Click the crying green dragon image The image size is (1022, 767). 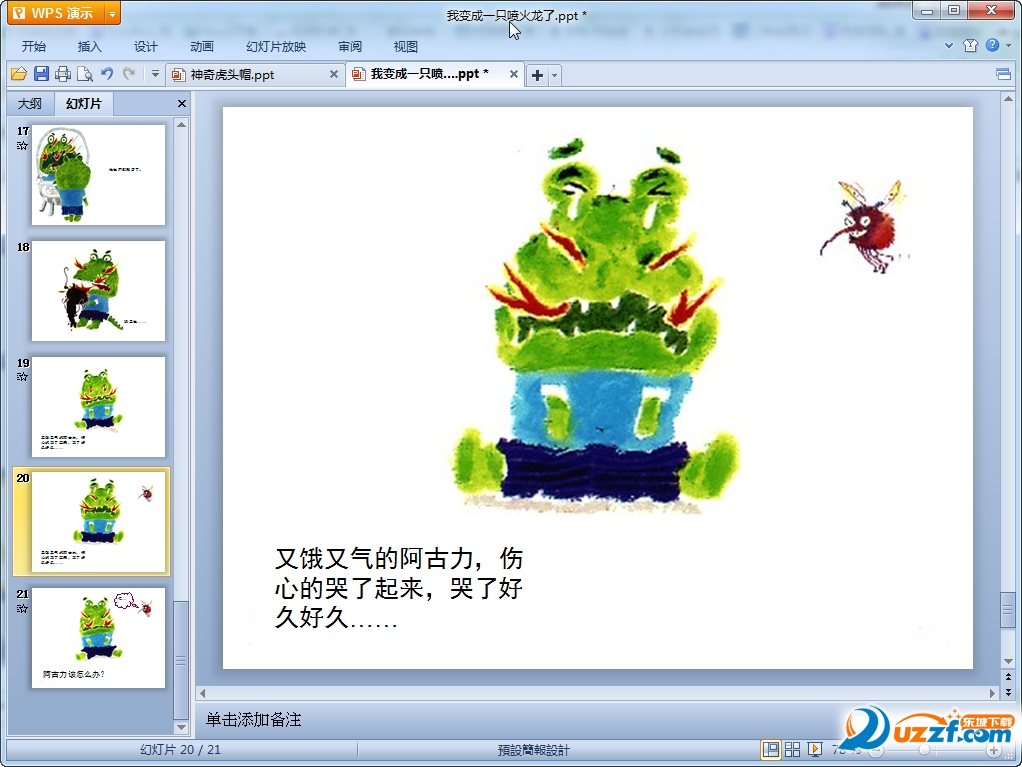pyautogui.click(x=598, y=324)
